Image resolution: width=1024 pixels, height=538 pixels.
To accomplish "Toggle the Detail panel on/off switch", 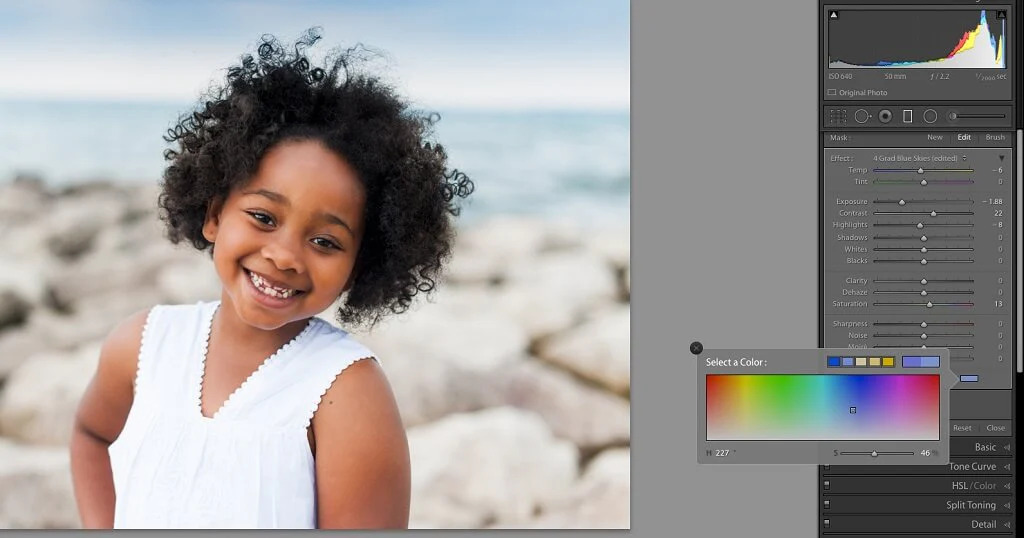I will click(827, 524).
